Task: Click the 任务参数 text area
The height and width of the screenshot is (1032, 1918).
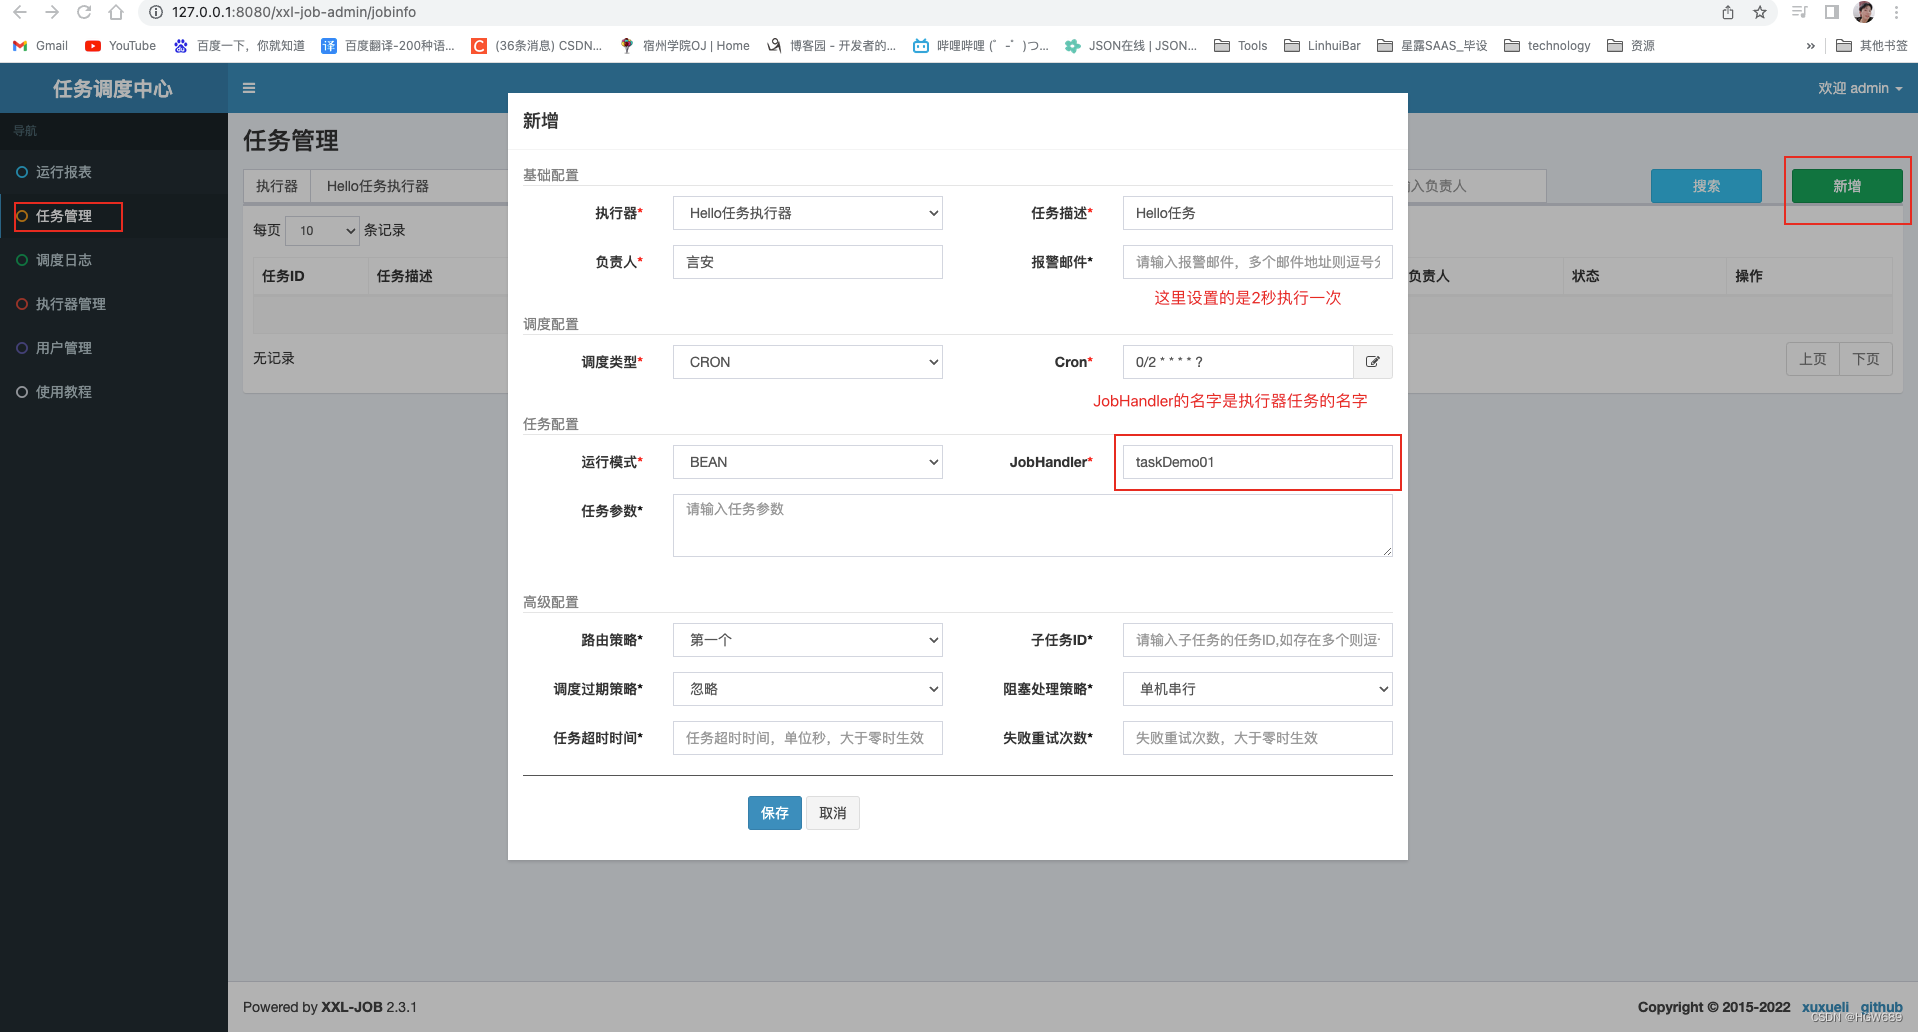Action: pyautogui.click(x=1033, y=525)
